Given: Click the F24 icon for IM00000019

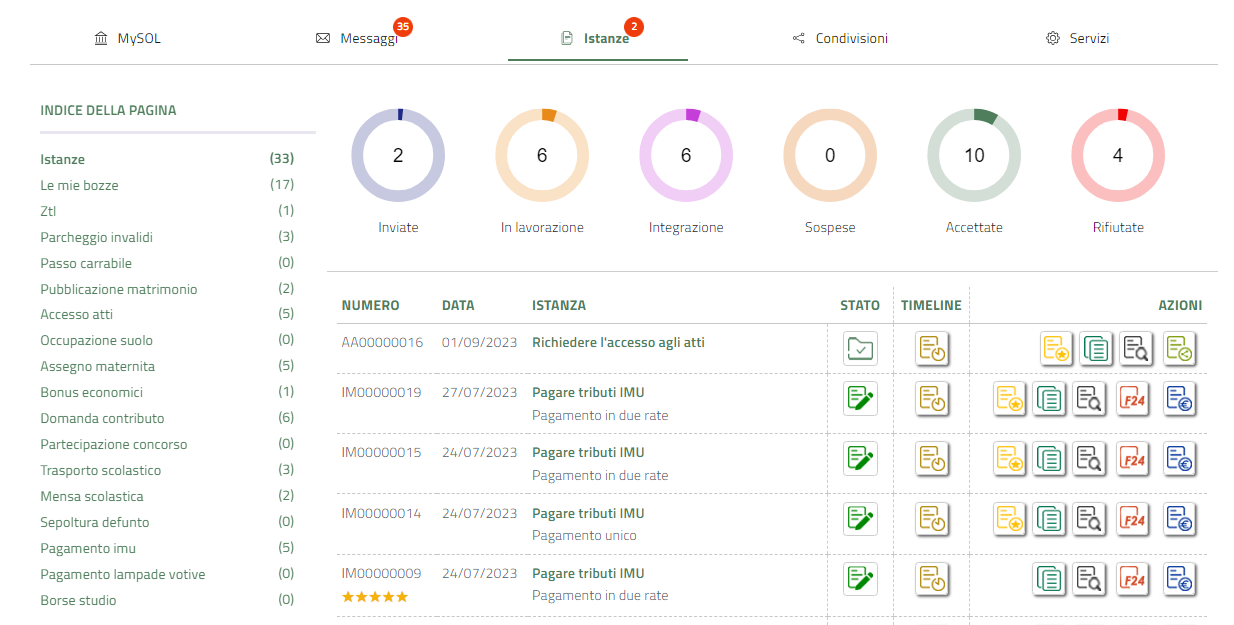Looking at the screenshot, I should (1133, 399).
